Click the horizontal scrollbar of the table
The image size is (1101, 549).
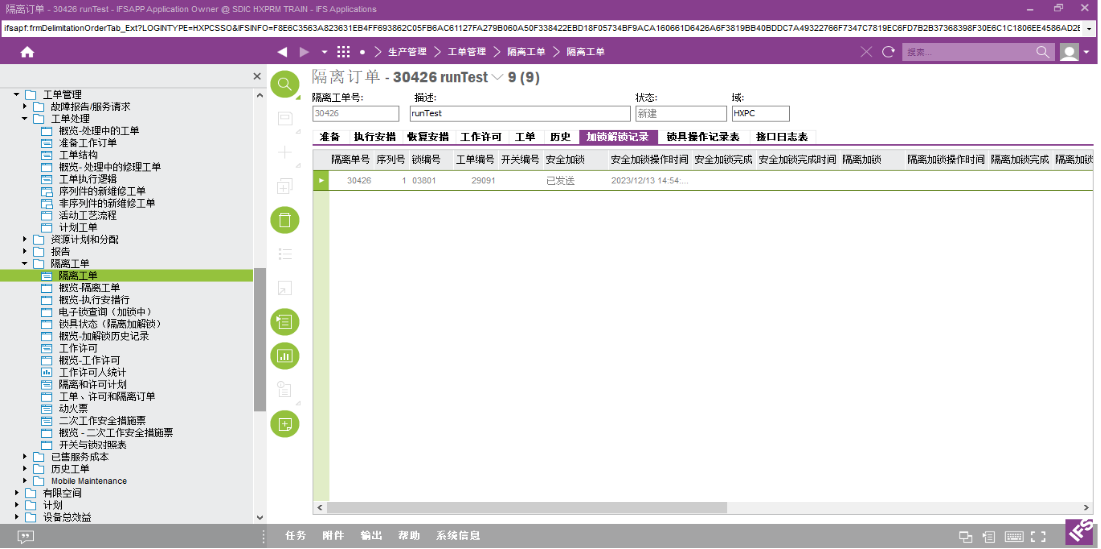(x=527, y=508)
